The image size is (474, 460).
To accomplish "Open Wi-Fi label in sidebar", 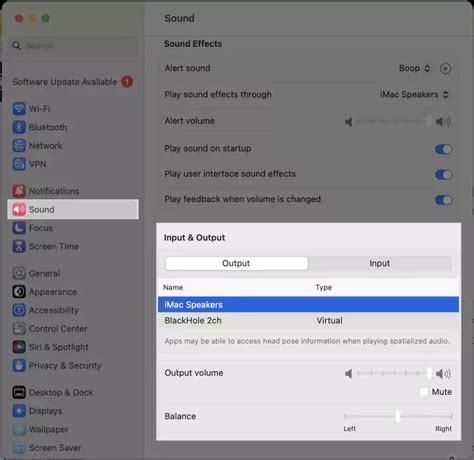I will point(40,109).
